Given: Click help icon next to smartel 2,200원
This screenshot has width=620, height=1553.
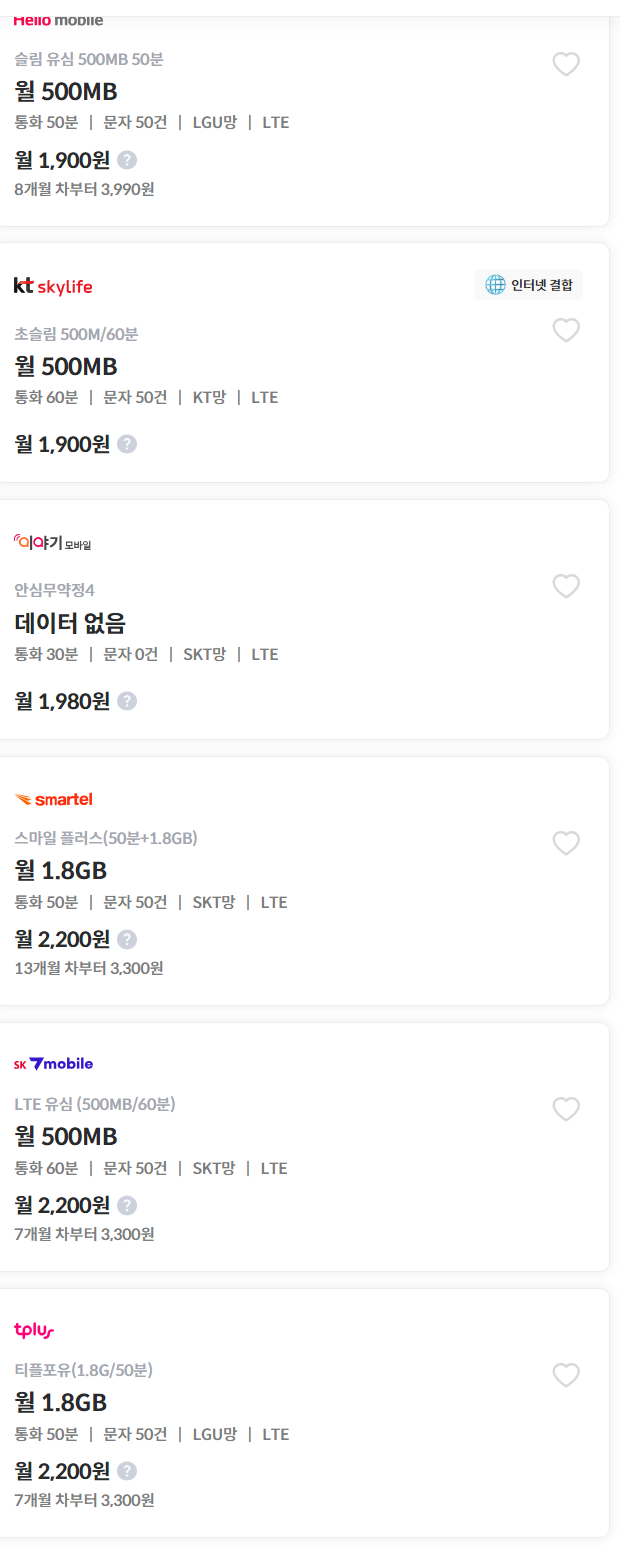Looking at the screenshot, I should pyautogui.click(x=127, y=939).
